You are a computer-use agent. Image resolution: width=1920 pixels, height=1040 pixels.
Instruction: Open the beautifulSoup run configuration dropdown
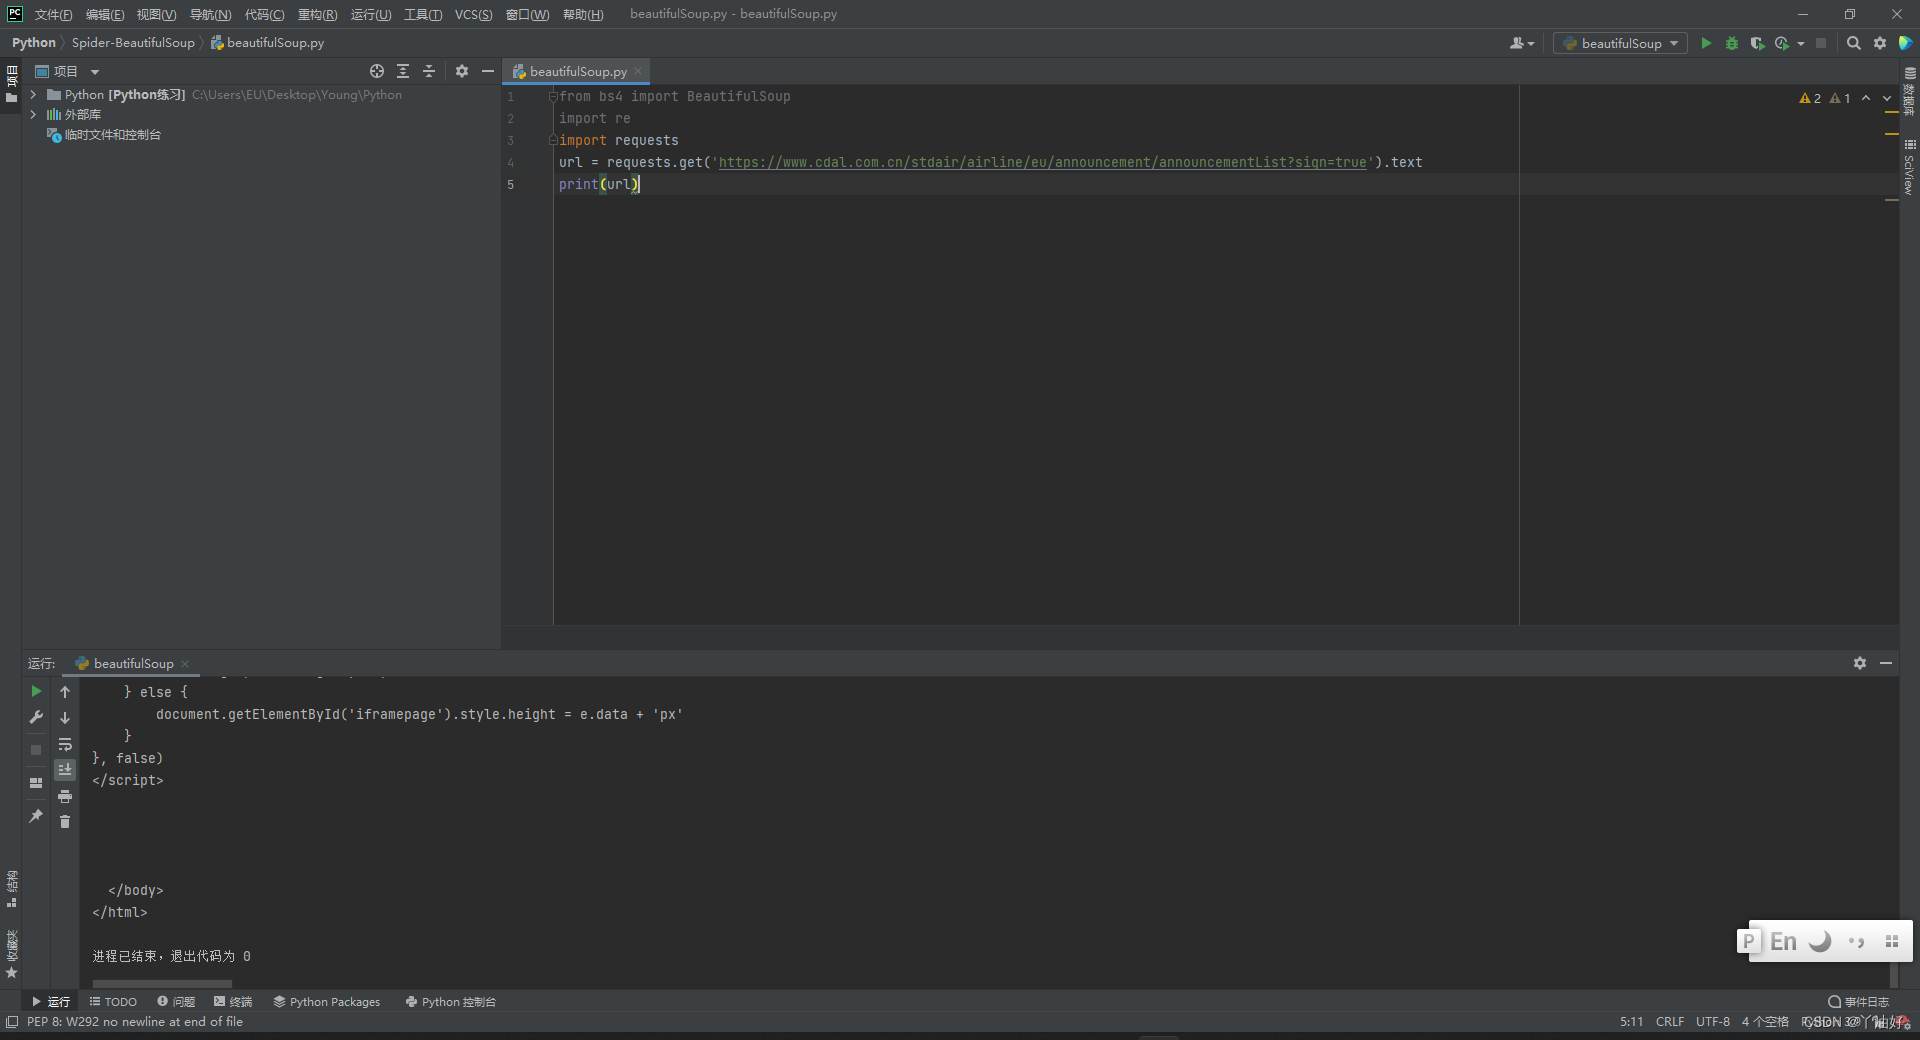click(1620, 43)
